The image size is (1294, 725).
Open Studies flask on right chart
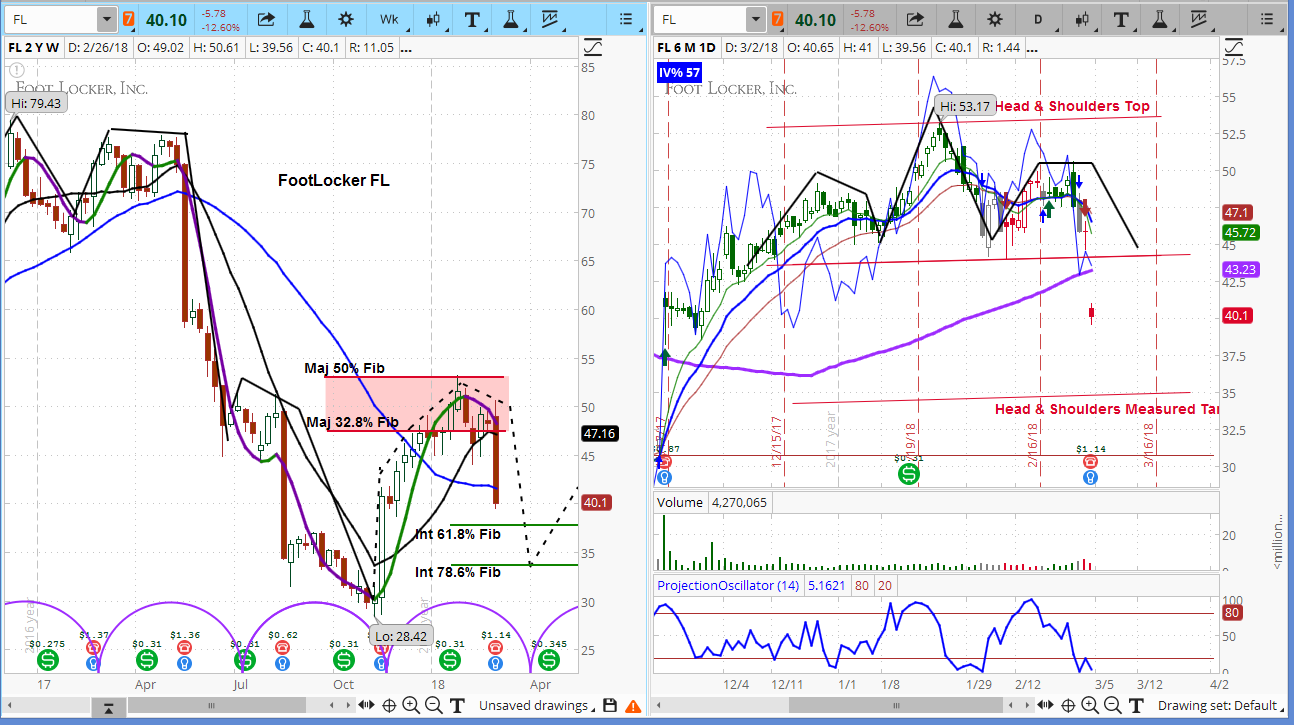(954, 19)
